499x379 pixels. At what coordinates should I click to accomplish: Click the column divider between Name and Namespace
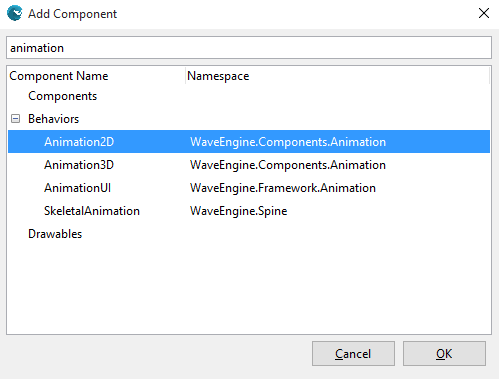click(x=186, y=76)
